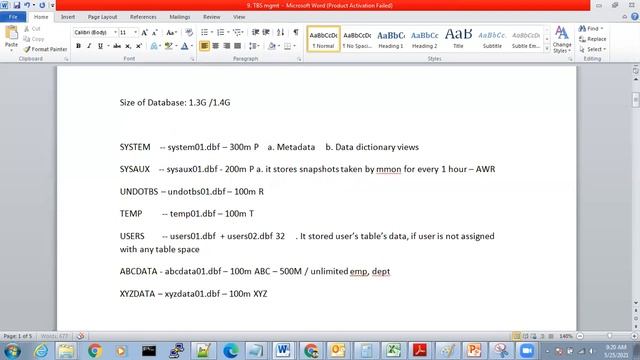Open Adobe Reader from the taskbar
The image size is (640, 360).
coord(420,351)
